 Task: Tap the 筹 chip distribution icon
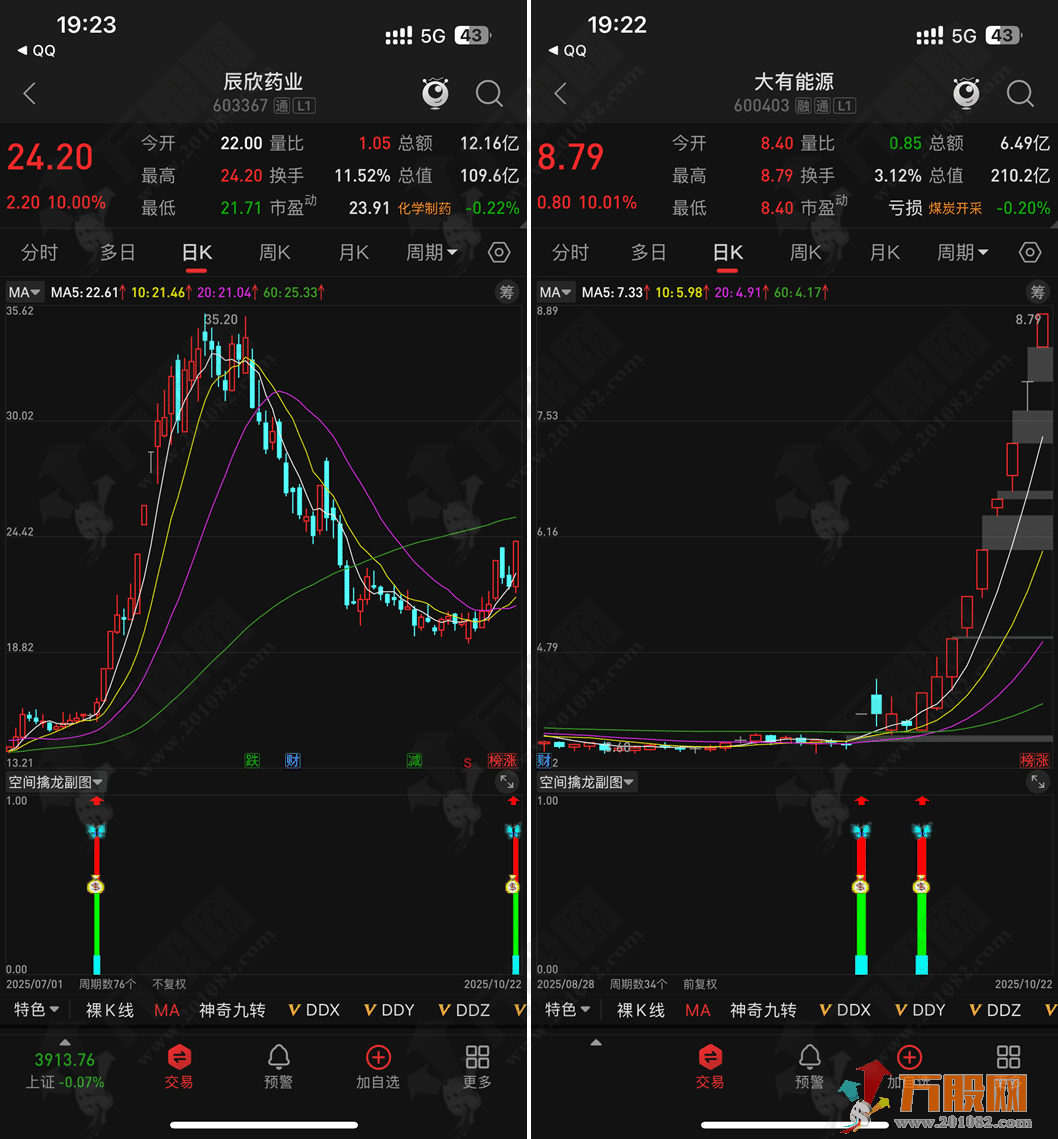pos(506,291)
